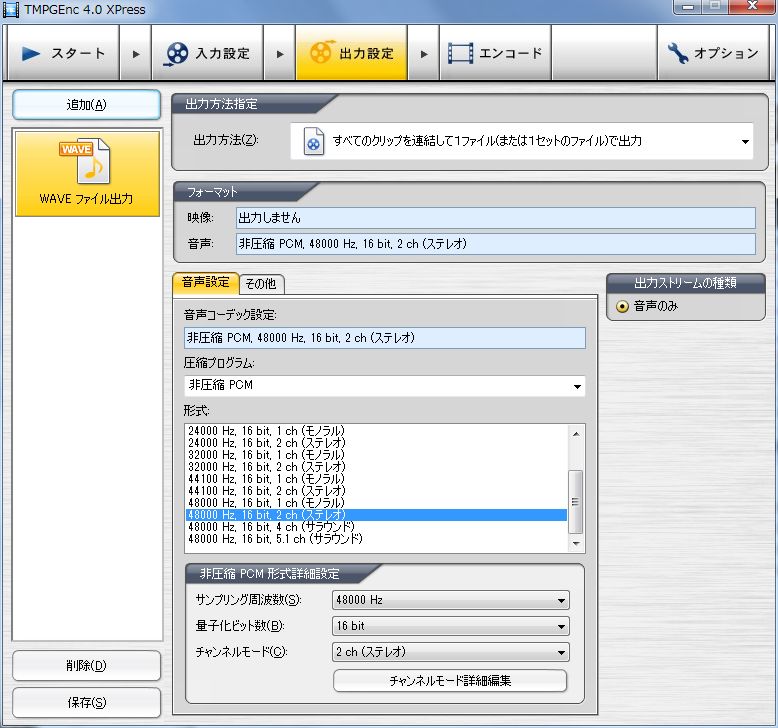Click the オプション wrench icon
Viewport: 778px width, 728px height.
pos(677,53)
